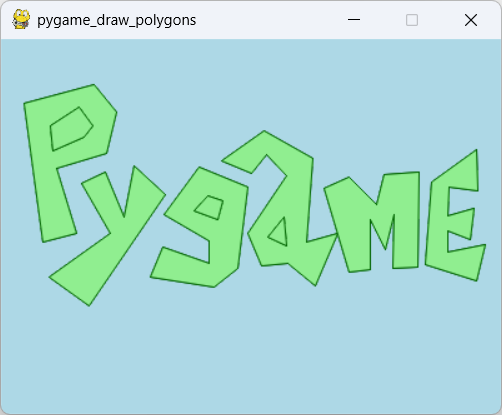Click the pygame_draw_polygons title text
Viewport: 502px width, 415px height.
(x=116, y=20)
